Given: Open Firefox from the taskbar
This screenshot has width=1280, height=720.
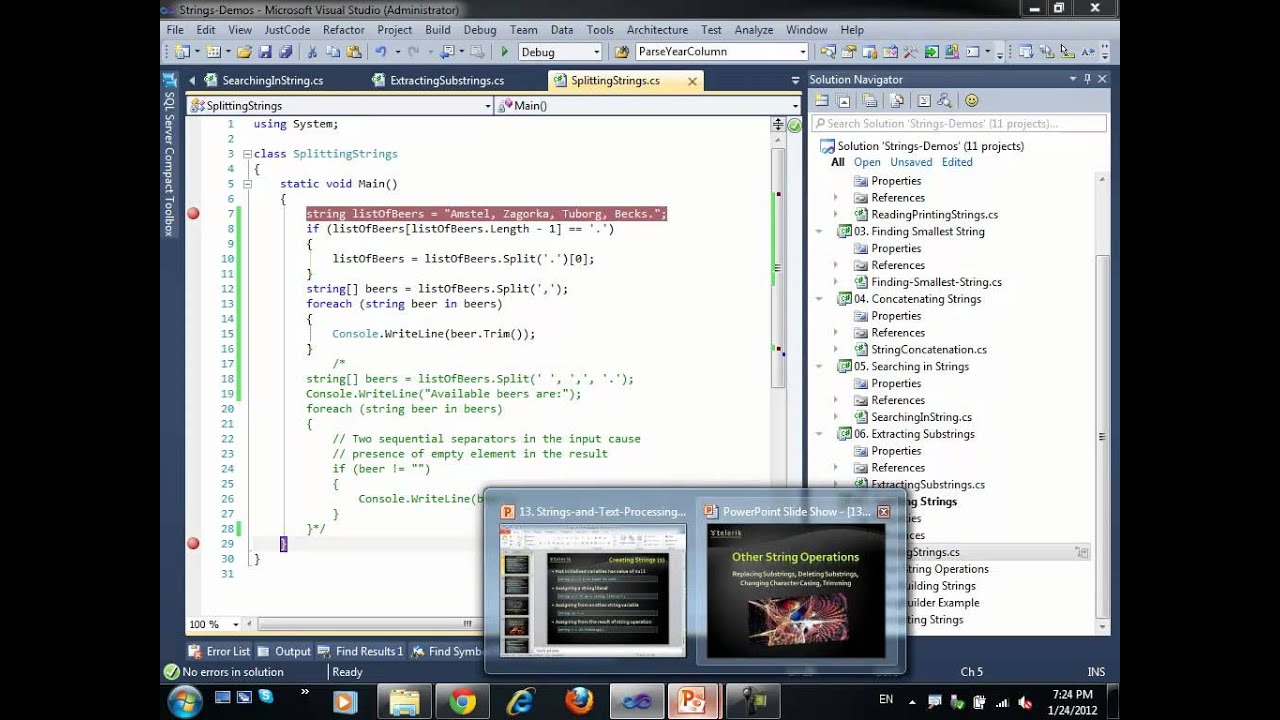Looking at the screenshot, I should pyautogui.click(x=579, y=701).
